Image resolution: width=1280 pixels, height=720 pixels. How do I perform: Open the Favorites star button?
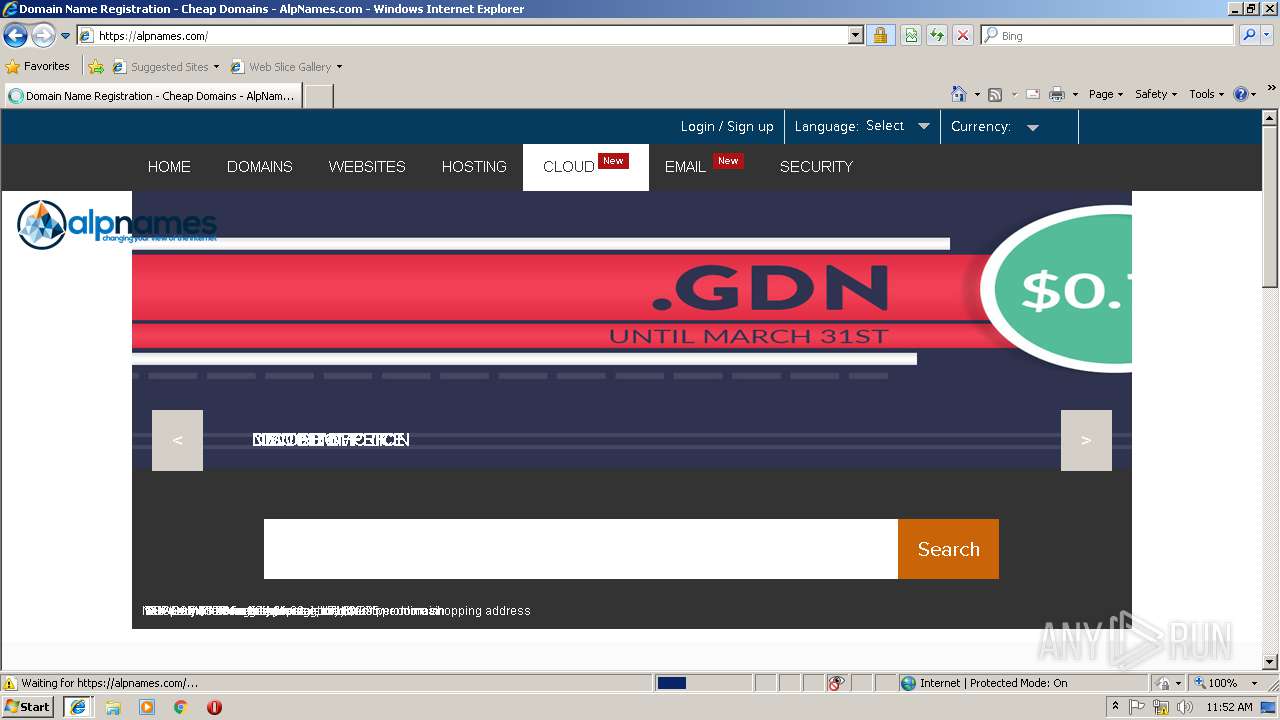(38, 67)
